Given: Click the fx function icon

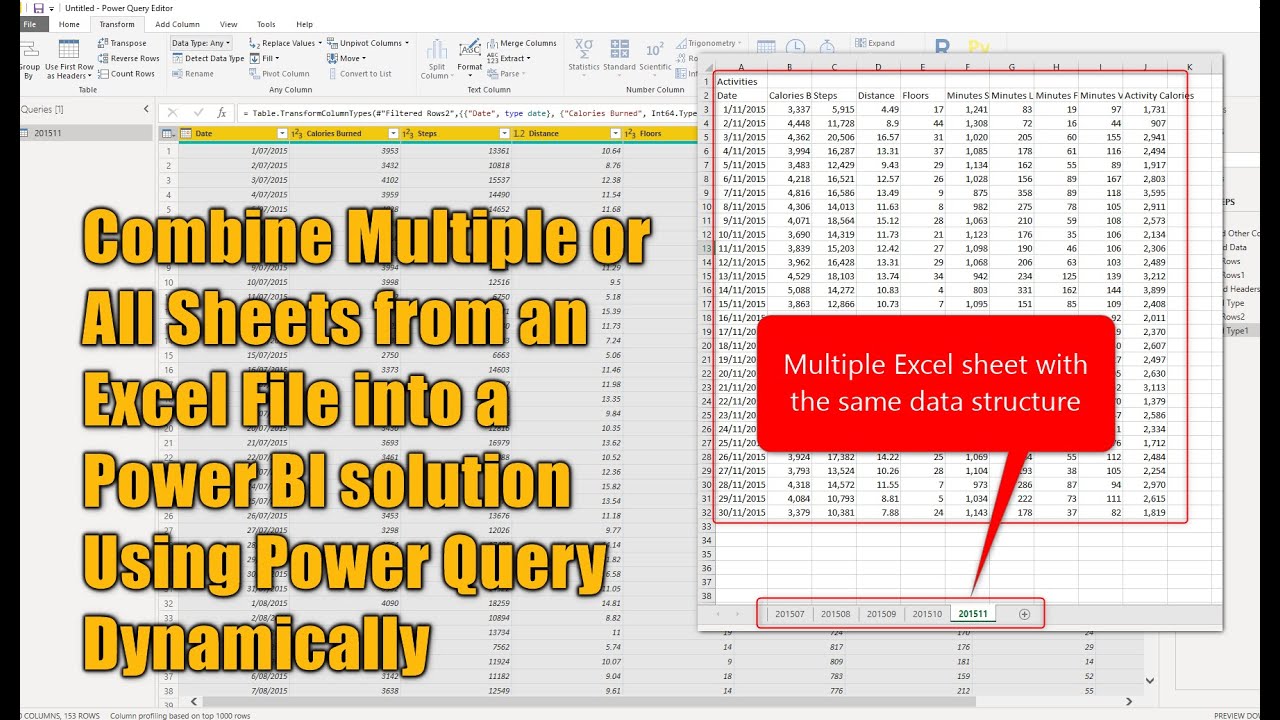Looking at the screenshot, I should pos(222,113).
